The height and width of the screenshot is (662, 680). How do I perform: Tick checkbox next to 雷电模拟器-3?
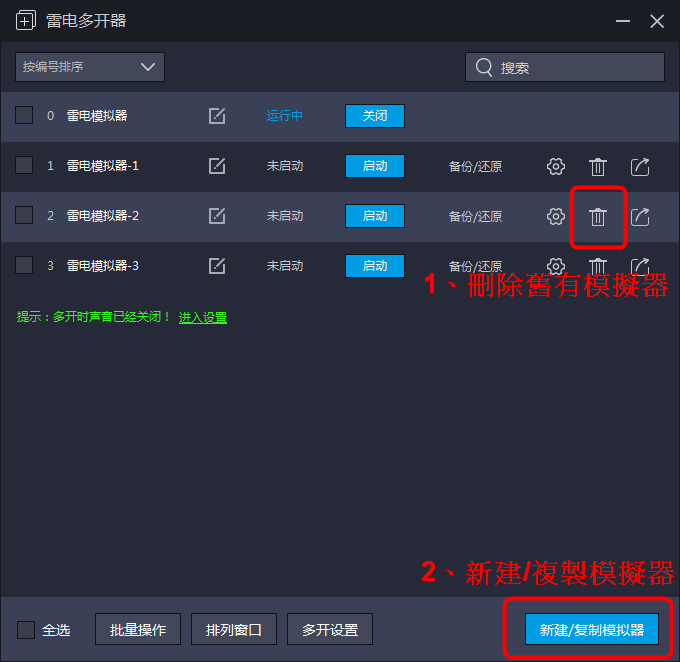(24, 265)
